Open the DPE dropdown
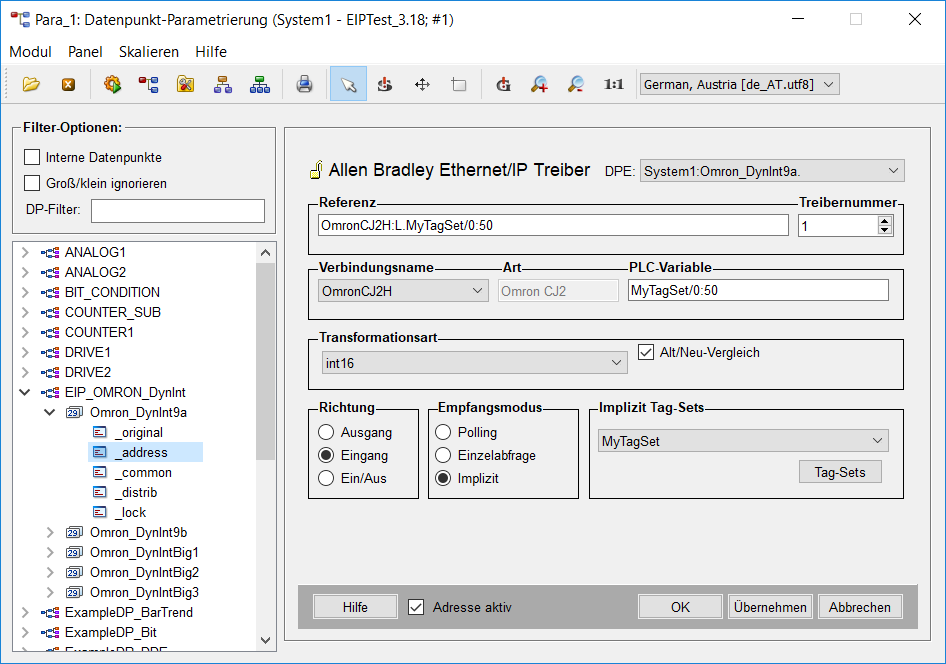Screen dimensions: 946x664 click(x=772, y=171)
